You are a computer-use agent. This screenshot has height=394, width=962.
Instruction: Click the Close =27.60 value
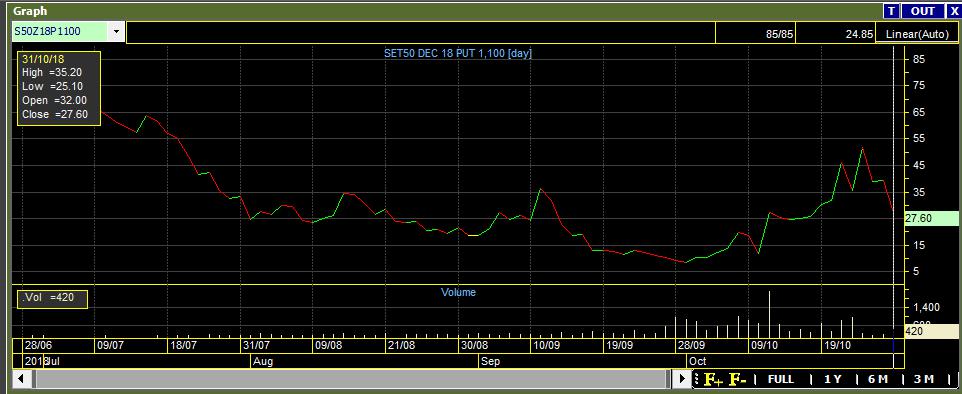click(55, 115)
